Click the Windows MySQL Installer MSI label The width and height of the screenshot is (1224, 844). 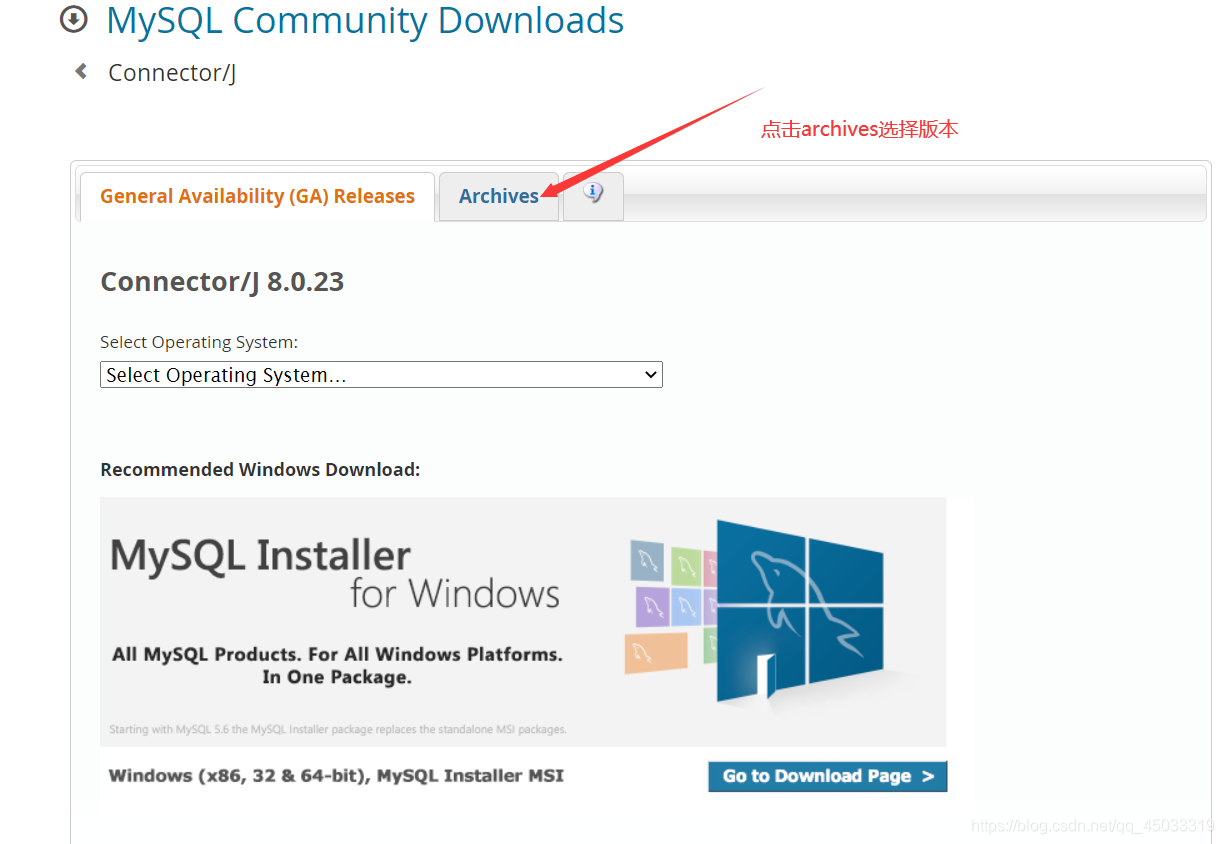(x=336, y=776)
